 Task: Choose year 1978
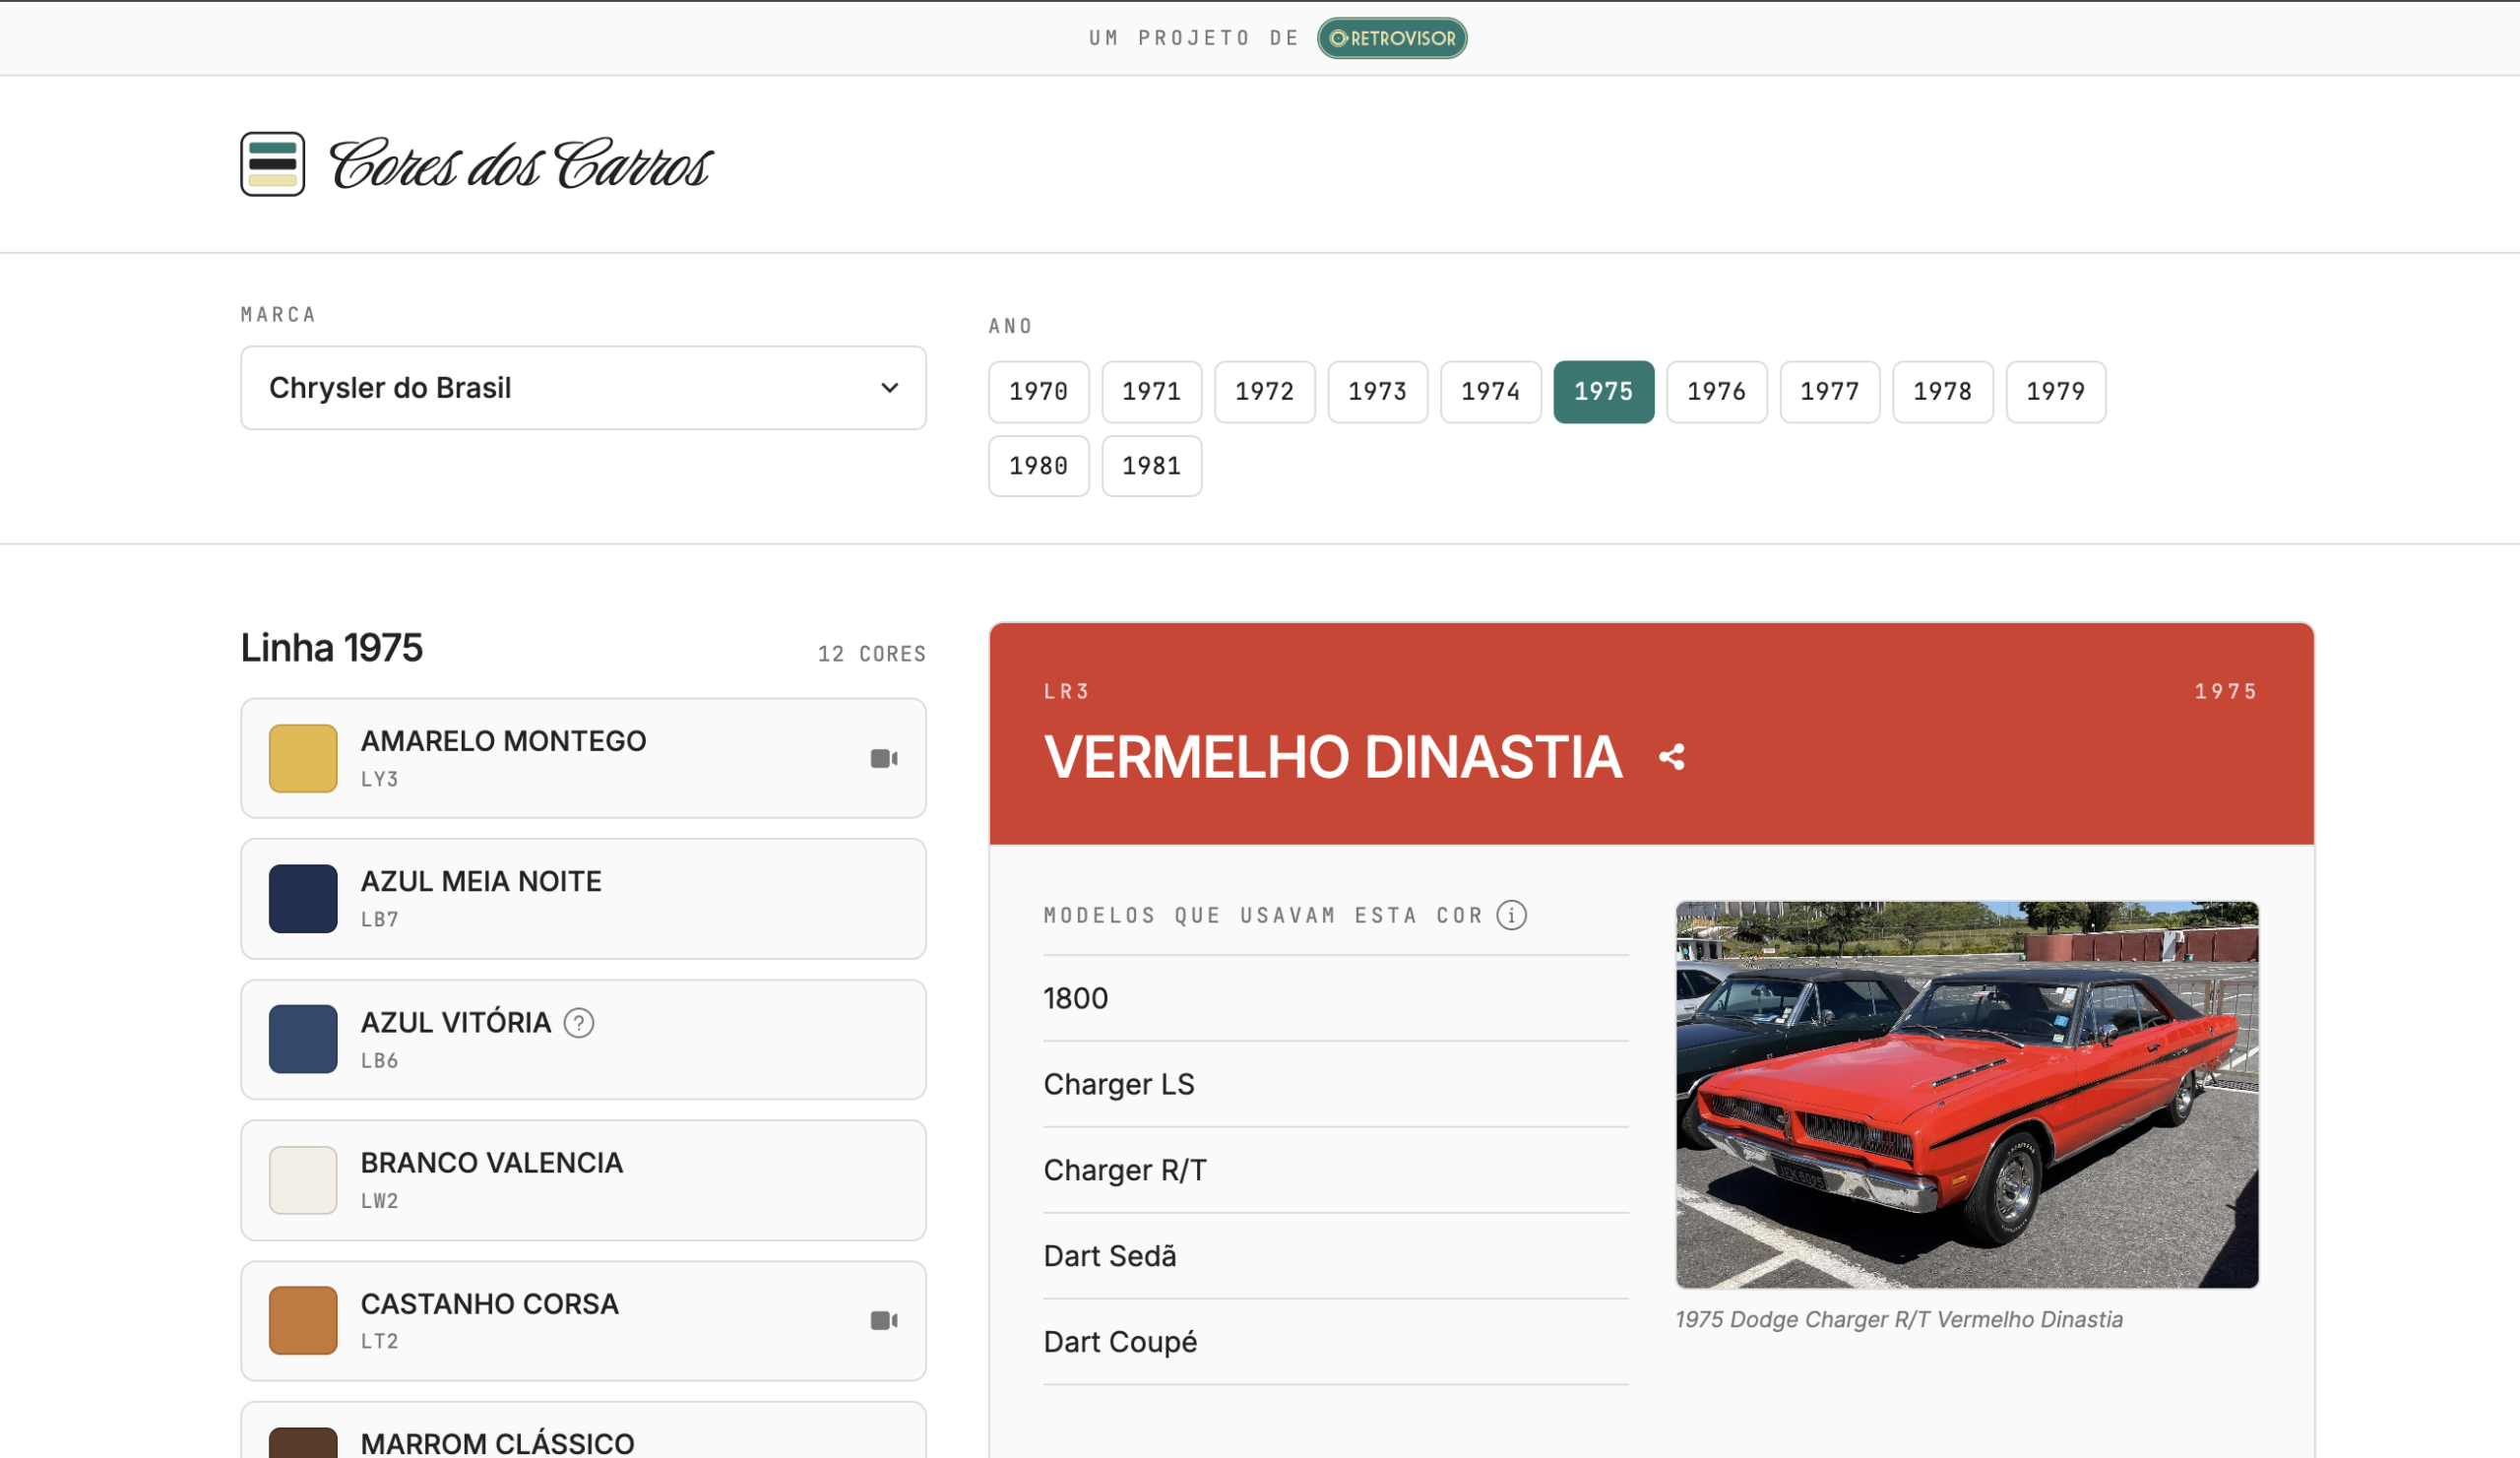[x=1942, y=392]
